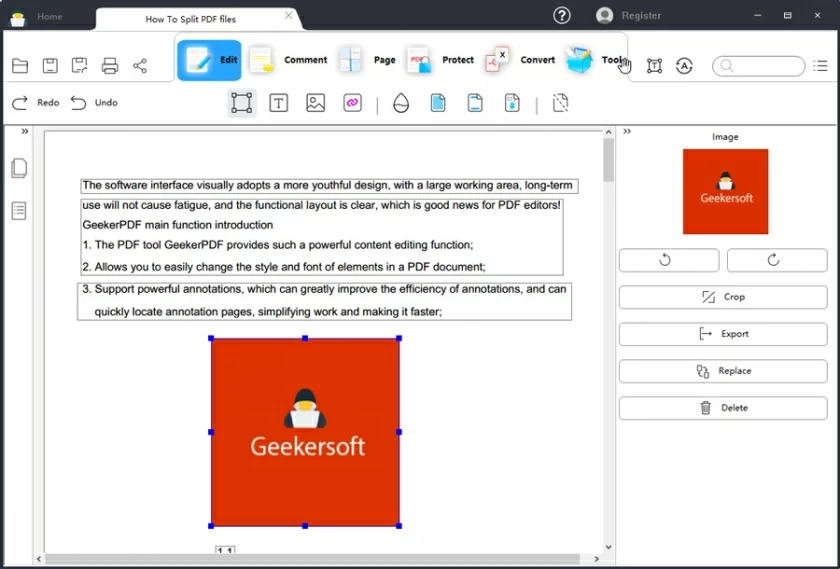Select the Add Image tool
The image size is (840, 569).
(316, 102)
